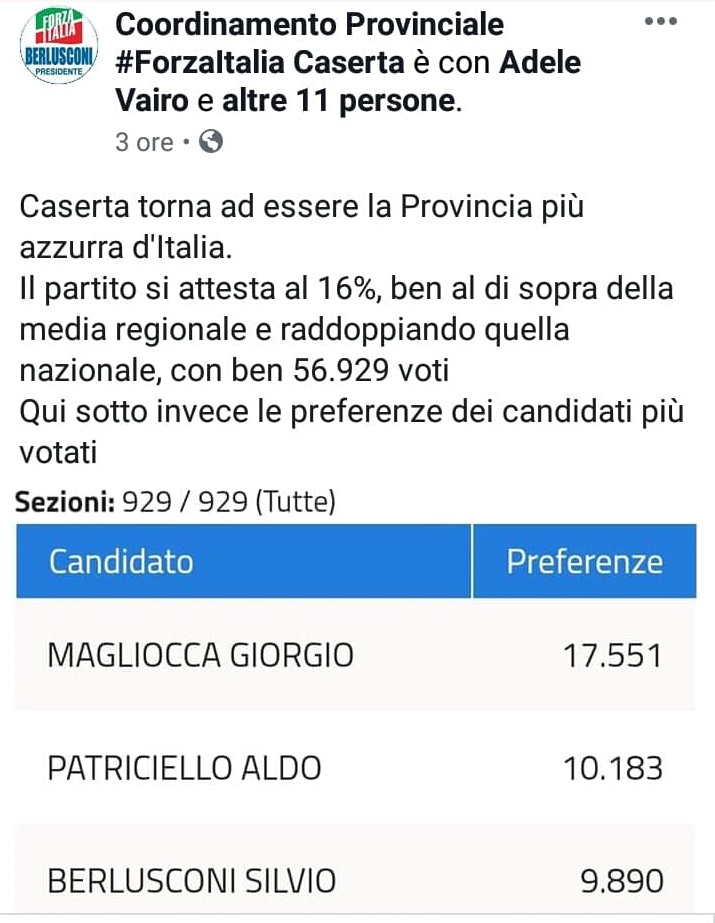
Task: Click the Preferenze column header
Action: click(584, 562)
